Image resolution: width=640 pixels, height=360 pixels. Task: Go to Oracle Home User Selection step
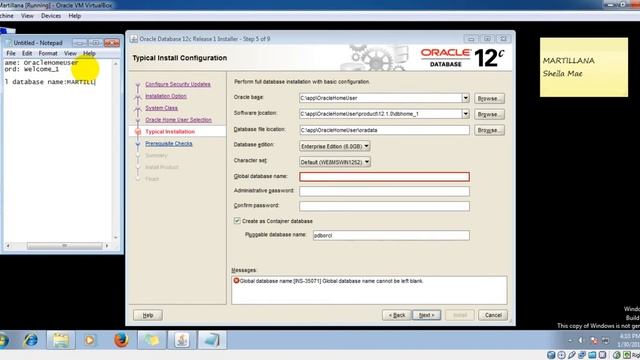click(178, 120)
